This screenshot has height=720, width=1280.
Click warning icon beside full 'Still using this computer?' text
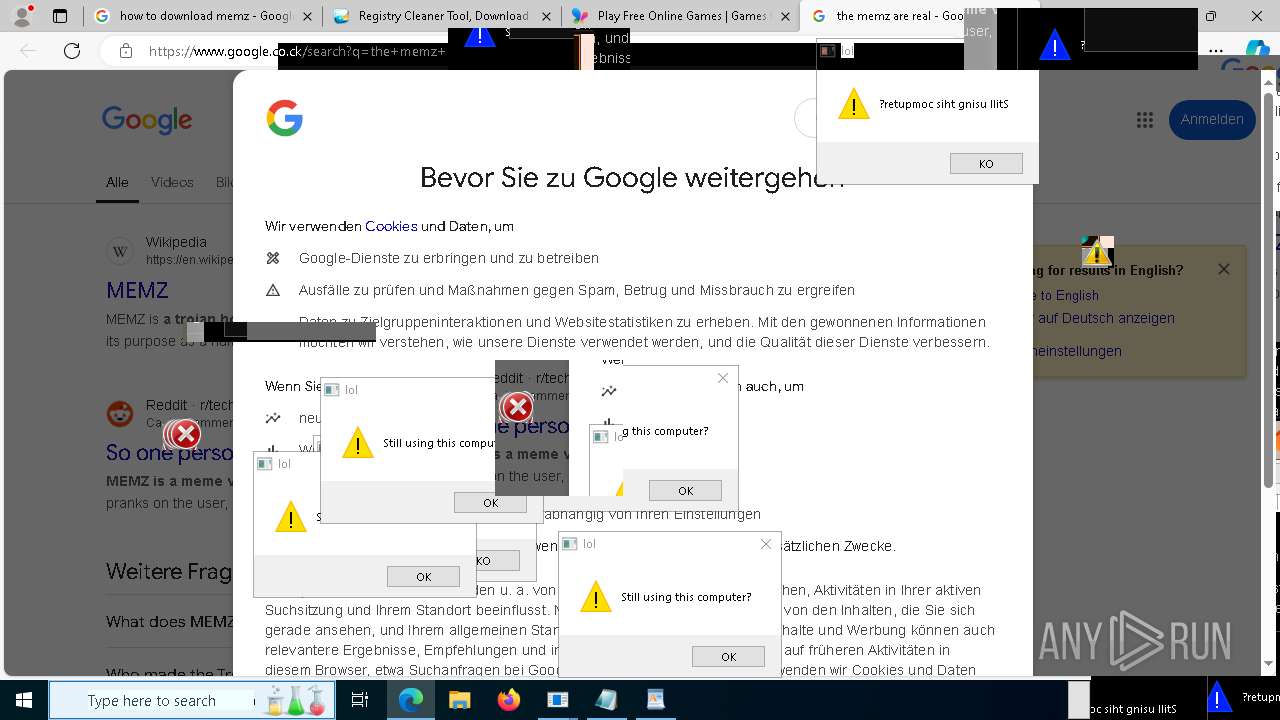(596, 597)
